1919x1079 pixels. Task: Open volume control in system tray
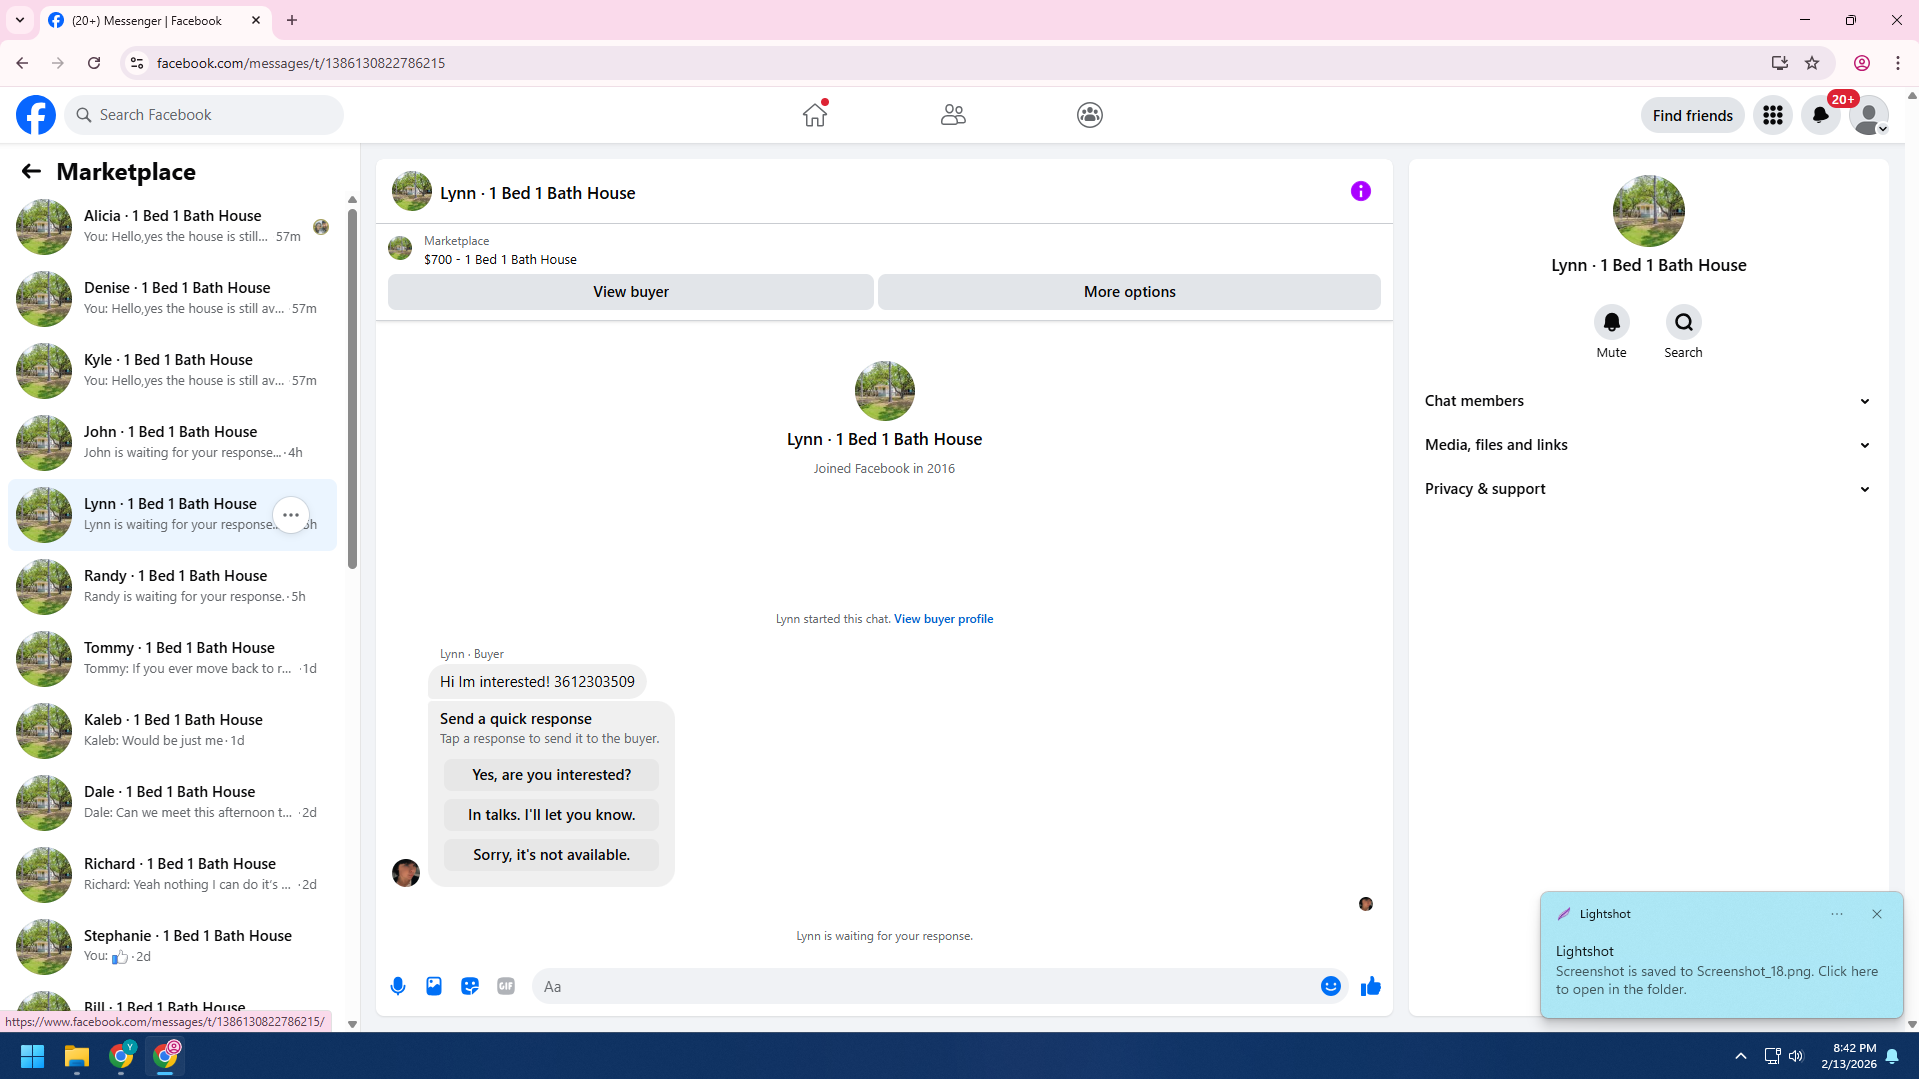pos(1797,1056)
